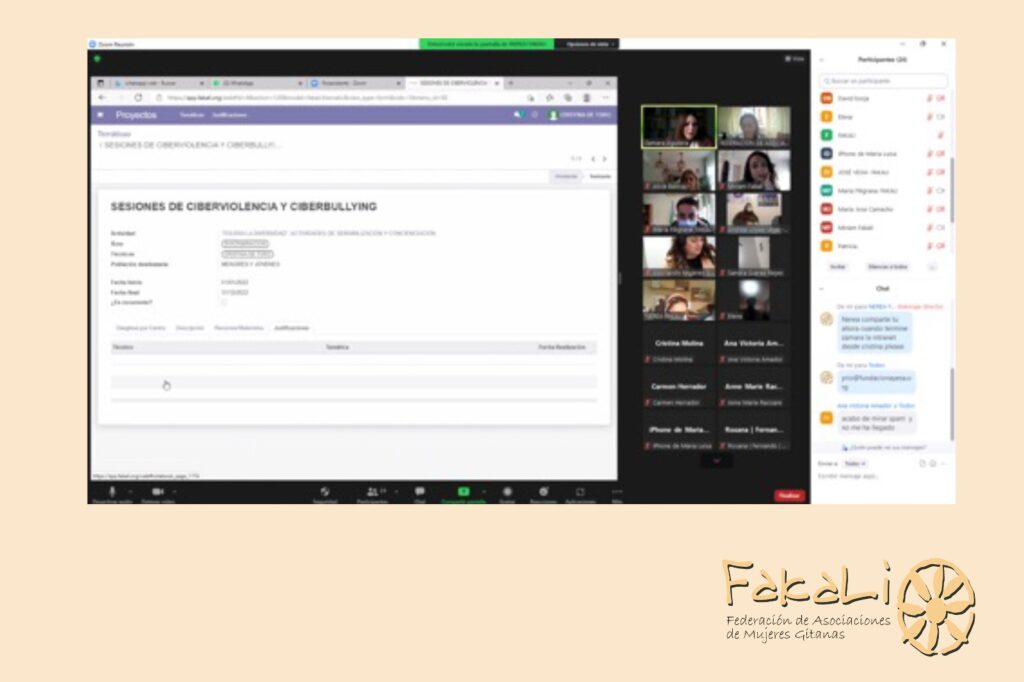
Task: Open share screen options arrow
Action: [483, 491]
